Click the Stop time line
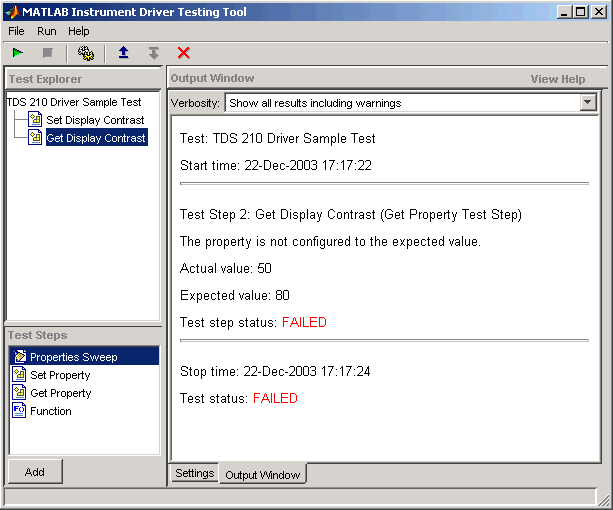The width and height of the screenshot is (613, 510). [275, 371]
